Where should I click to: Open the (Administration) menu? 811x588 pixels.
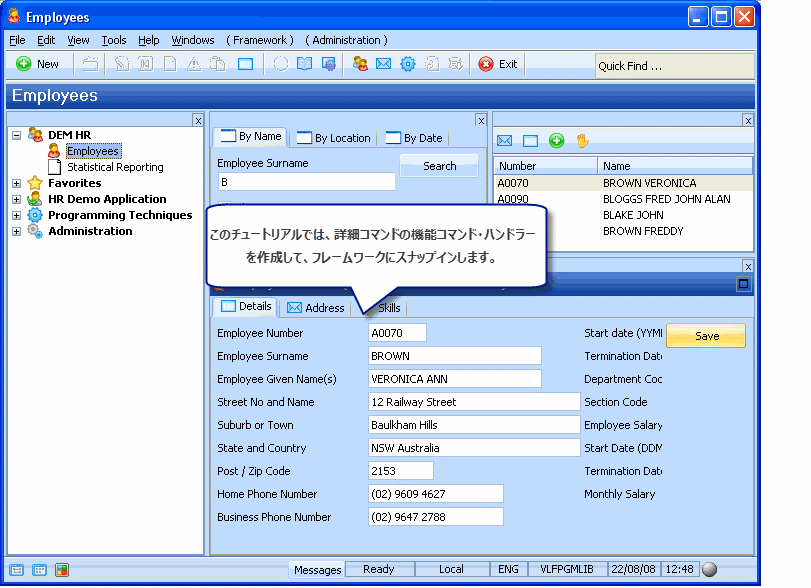[x=346, y=40]
